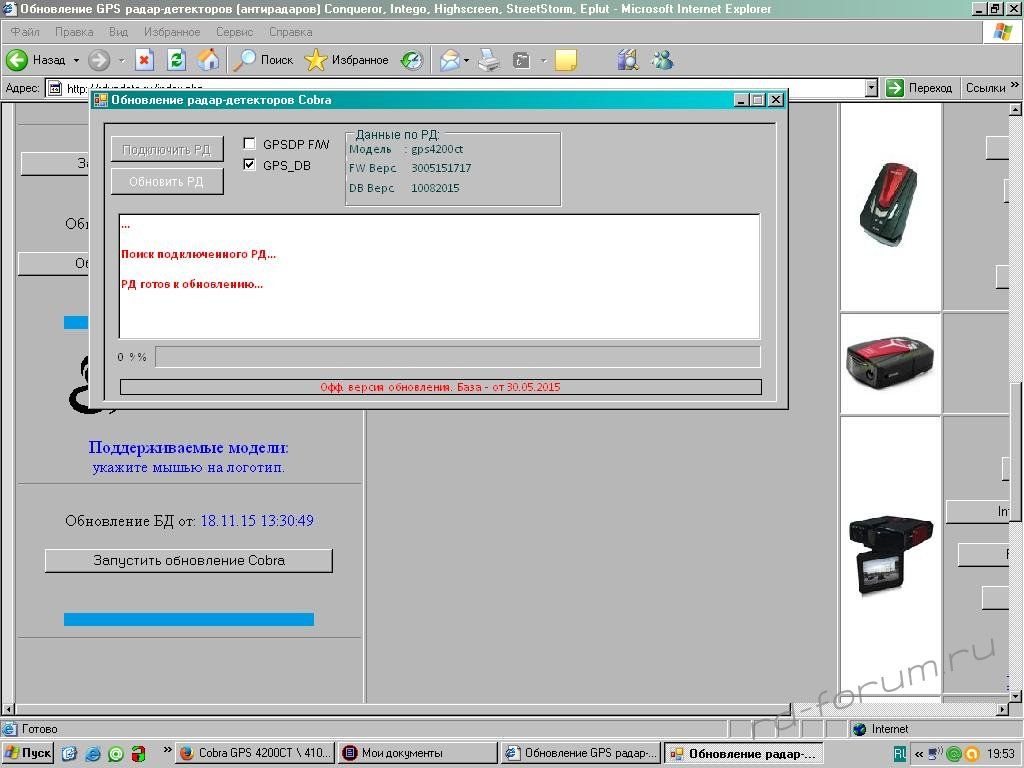The height and width of the screenshot is (768, 1024).
Task: Click the Переход go button
Action: [920, 88]
